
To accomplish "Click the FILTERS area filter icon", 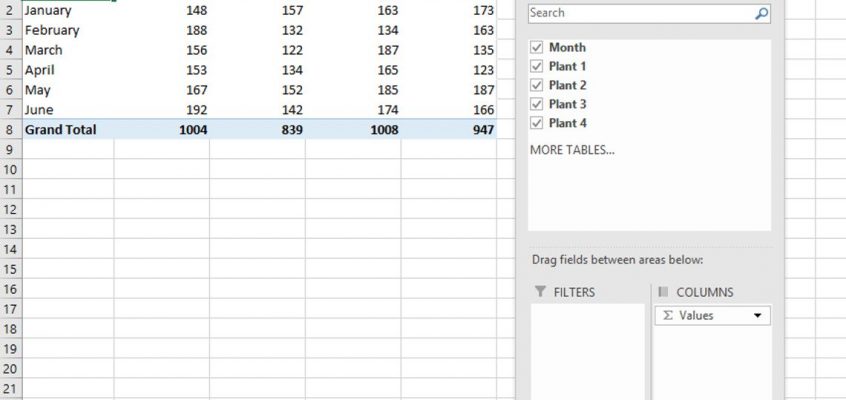I will coord(540,292).
